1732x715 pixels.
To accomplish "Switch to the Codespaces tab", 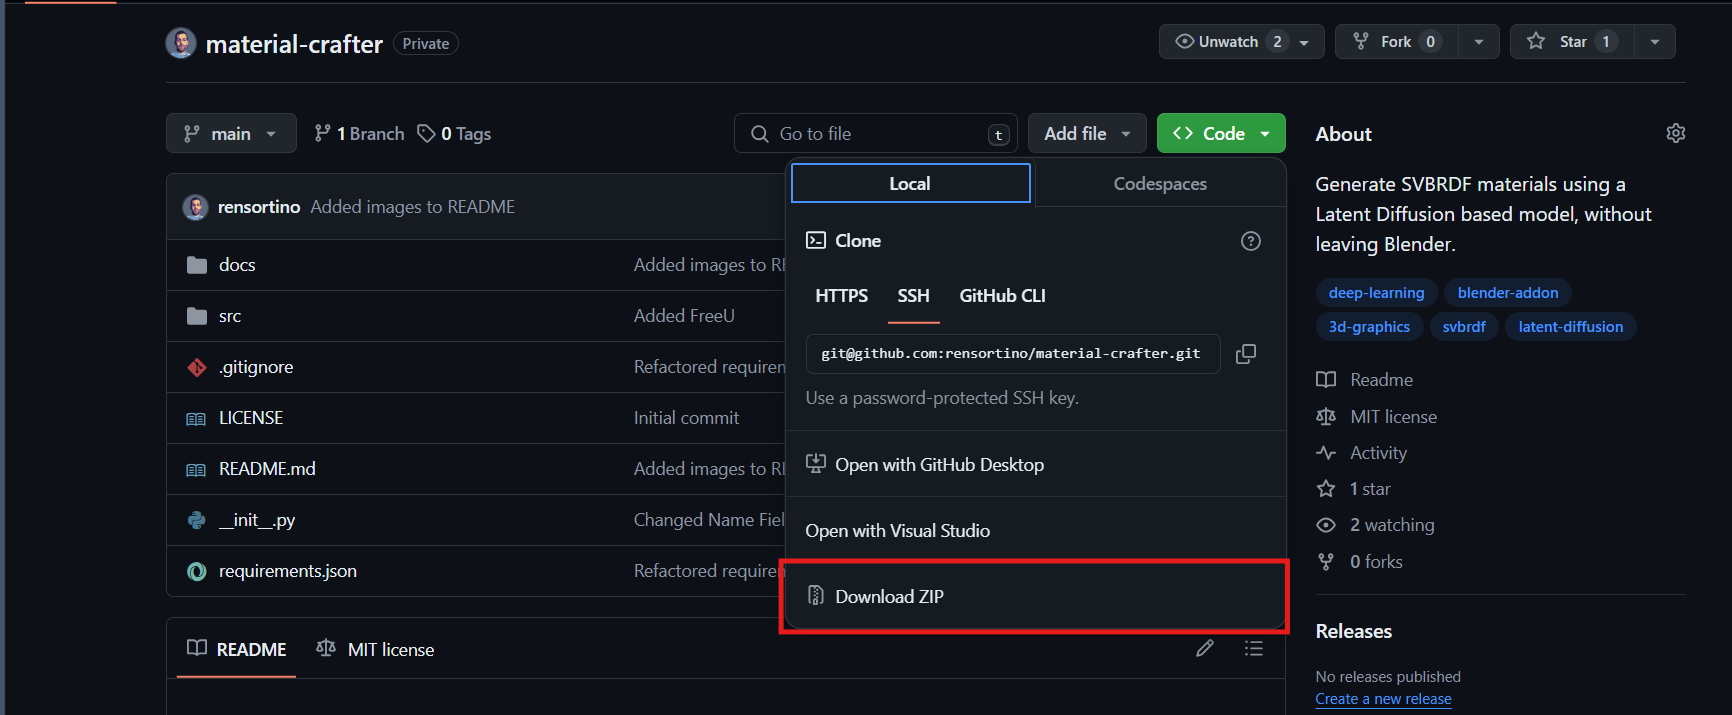I will pos(1160,183).
